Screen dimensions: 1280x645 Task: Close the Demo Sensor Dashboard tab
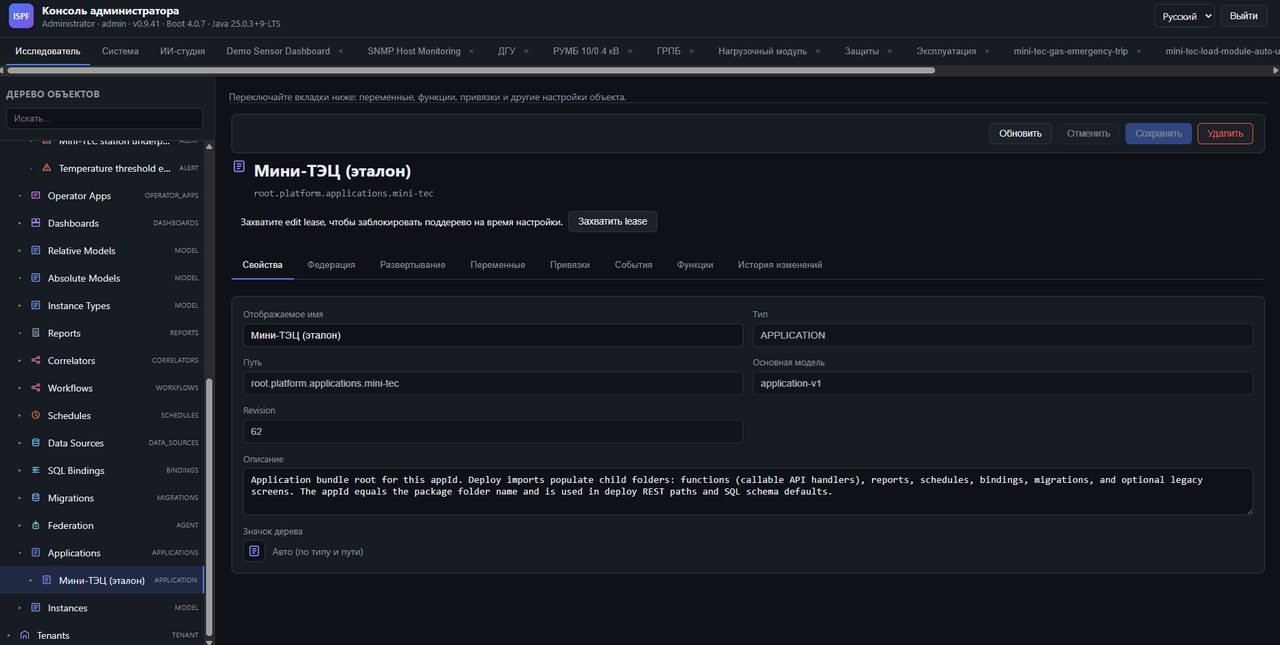340,51
